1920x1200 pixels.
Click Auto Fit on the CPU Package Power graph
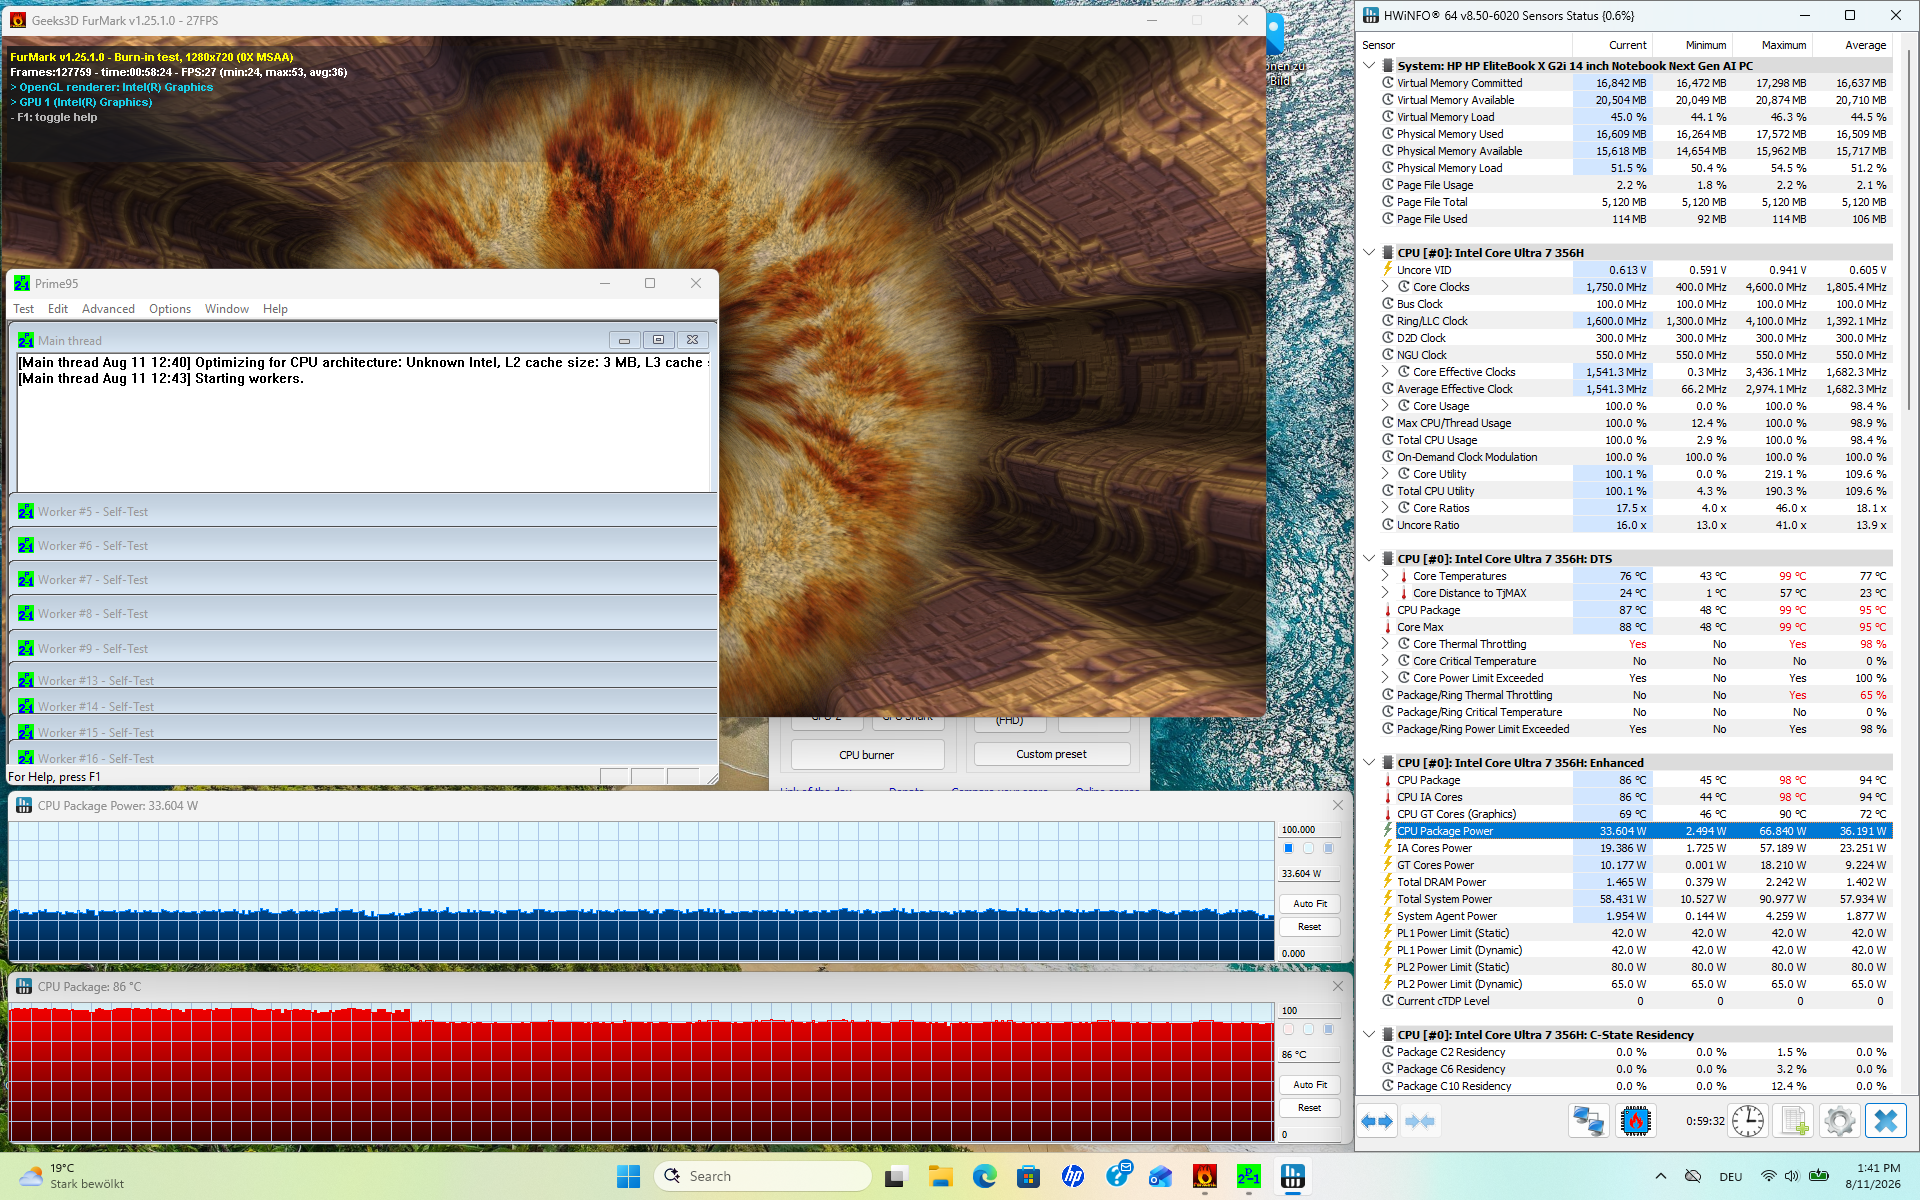tap(1310, 903)
